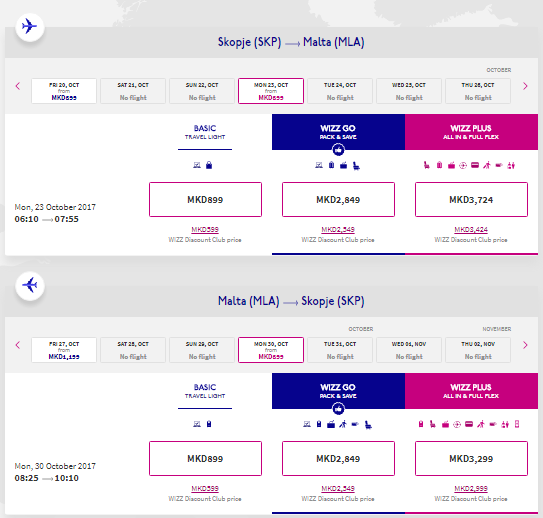The height and width of the screenshot is (518, 543).
Task: Show earlier outbound dates with left arrow
Action: click(x=18, y=86)
